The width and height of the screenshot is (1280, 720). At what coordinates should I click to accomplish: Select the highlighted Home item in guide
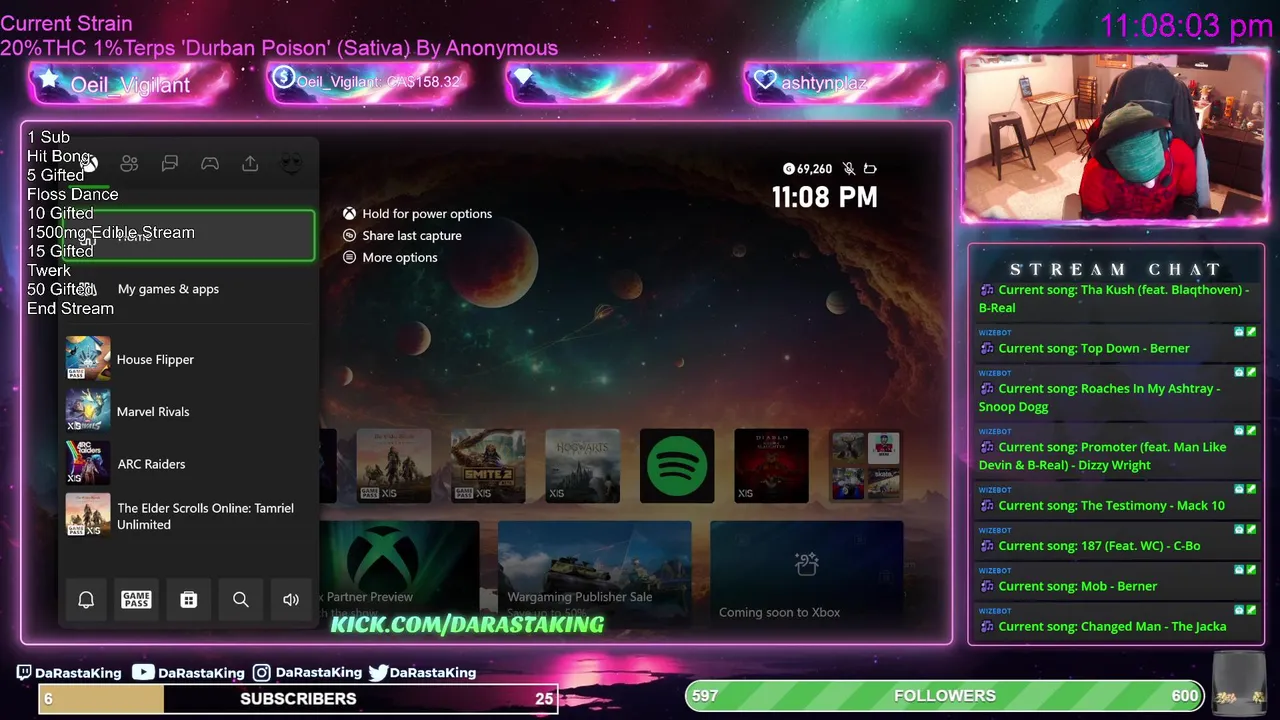tap(187, 235)
